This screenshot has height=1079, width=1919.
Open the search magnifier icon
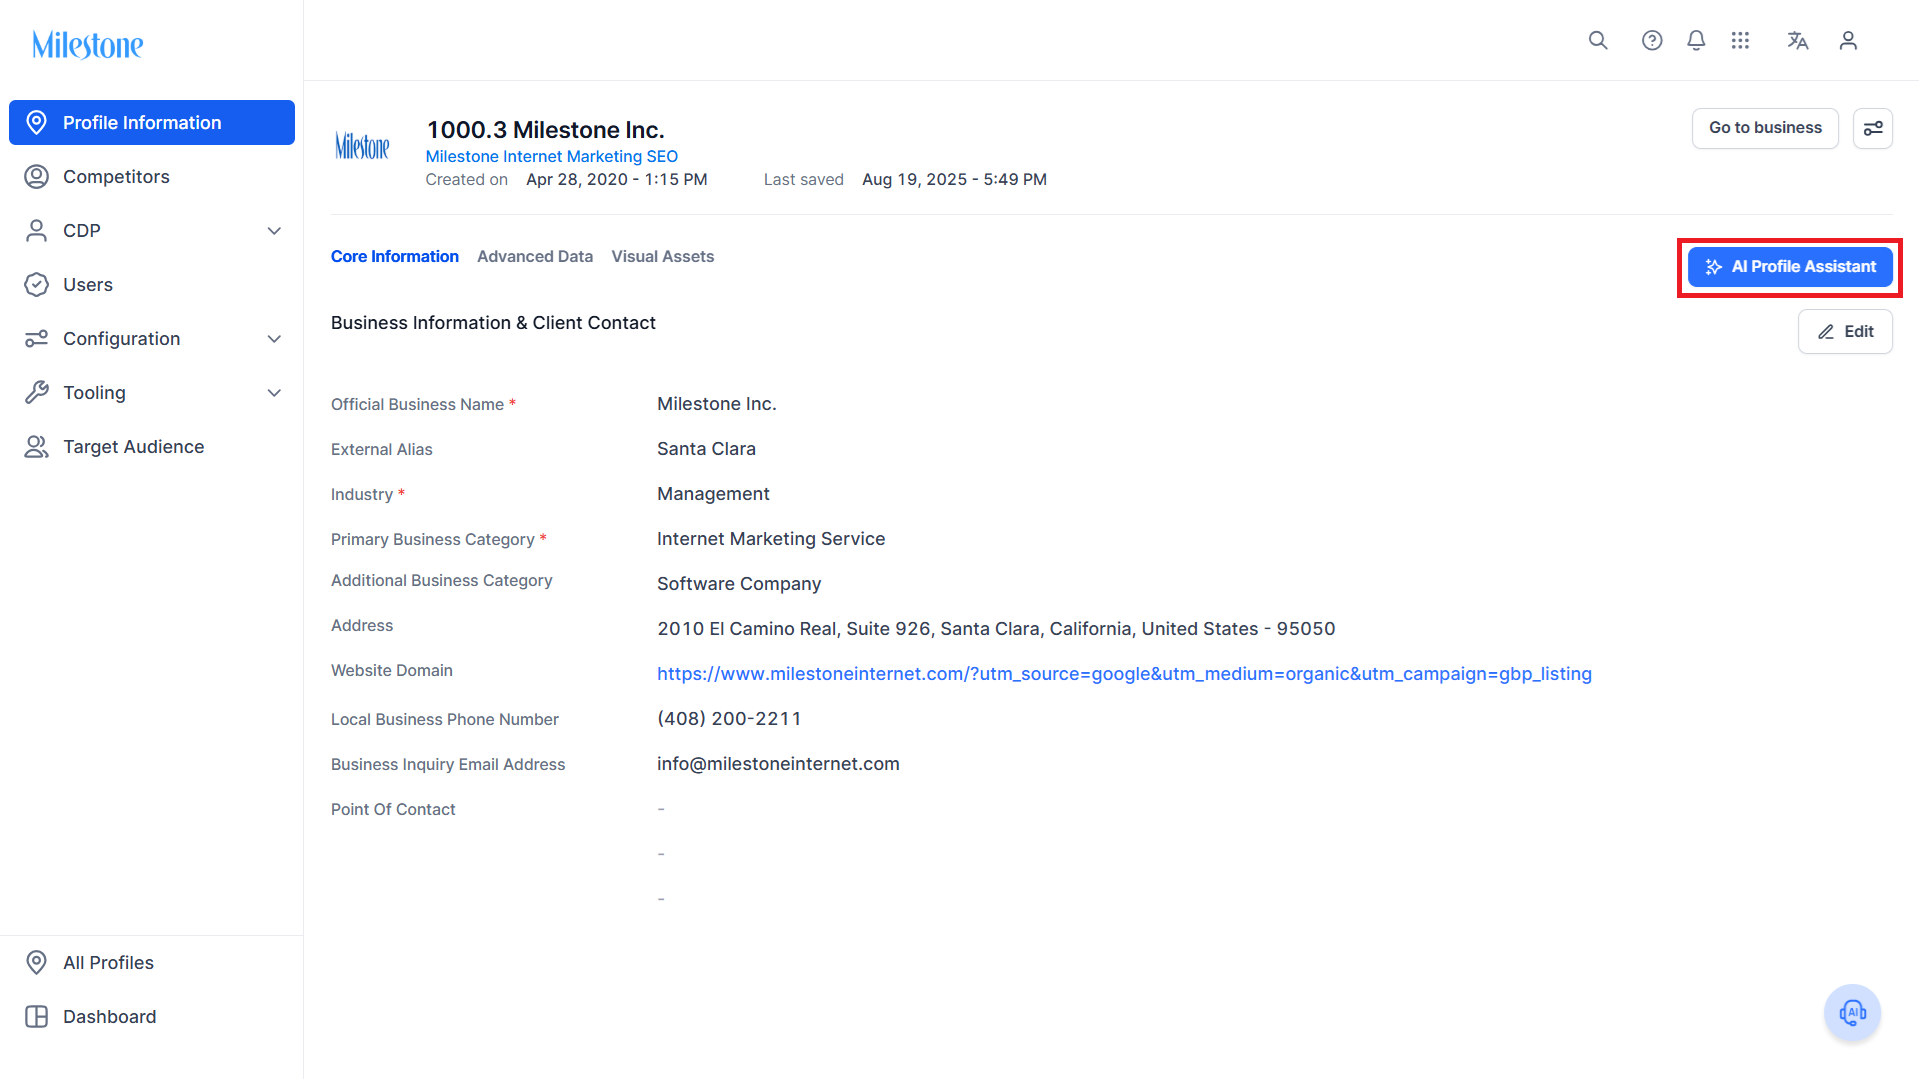coord(1598,40)
